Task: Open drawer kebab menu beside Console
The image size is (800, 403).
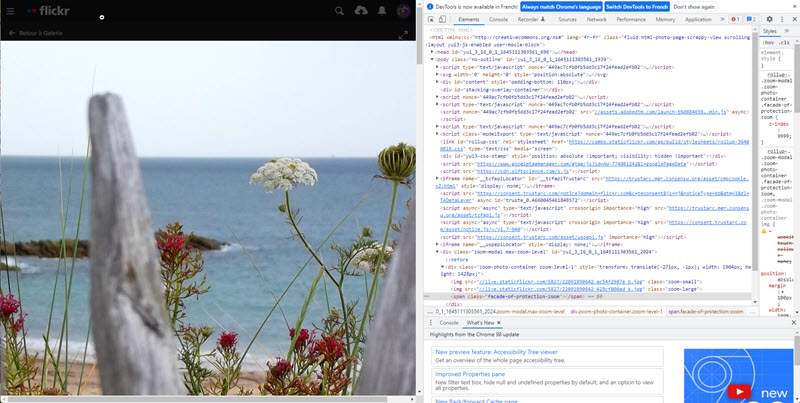Action: pyautogui.click(x=431, y=323)
